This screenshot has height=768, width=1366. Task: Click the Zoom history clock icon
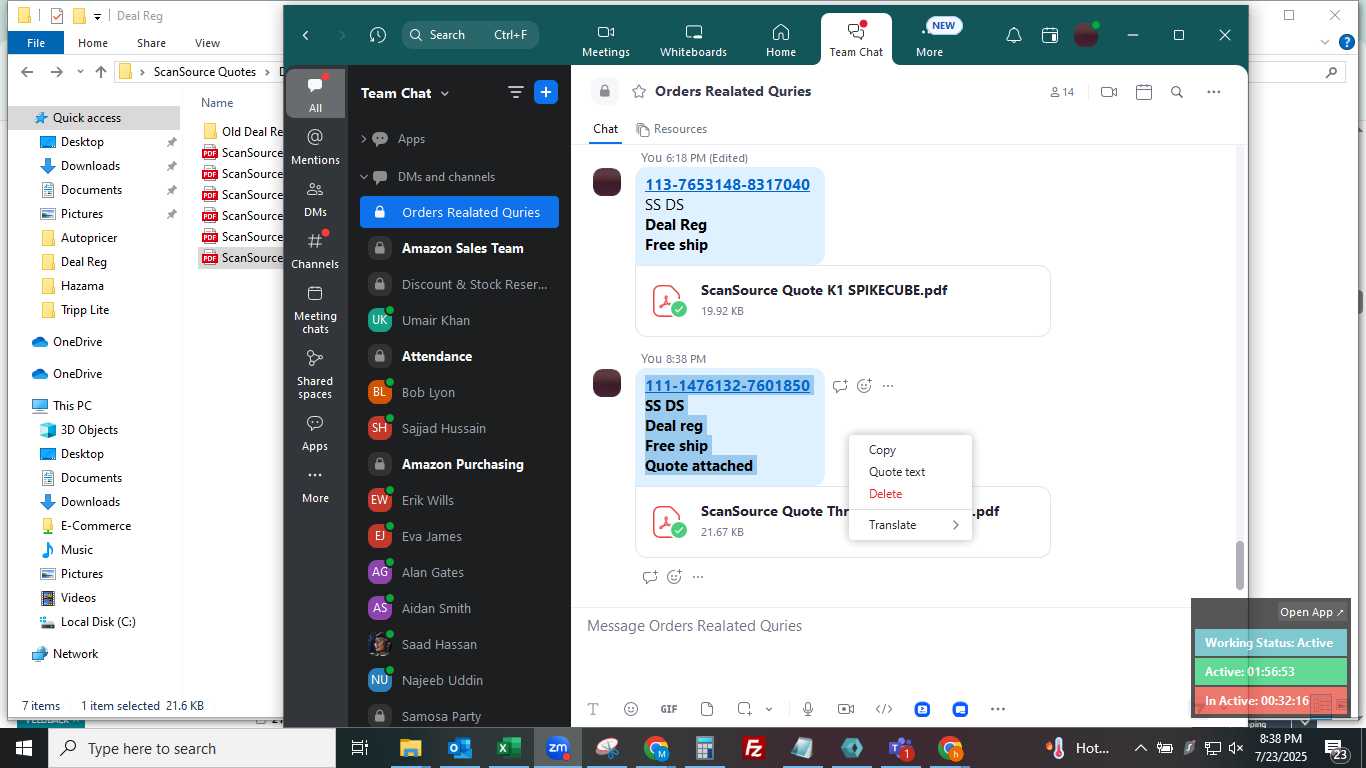coord(377,35)
